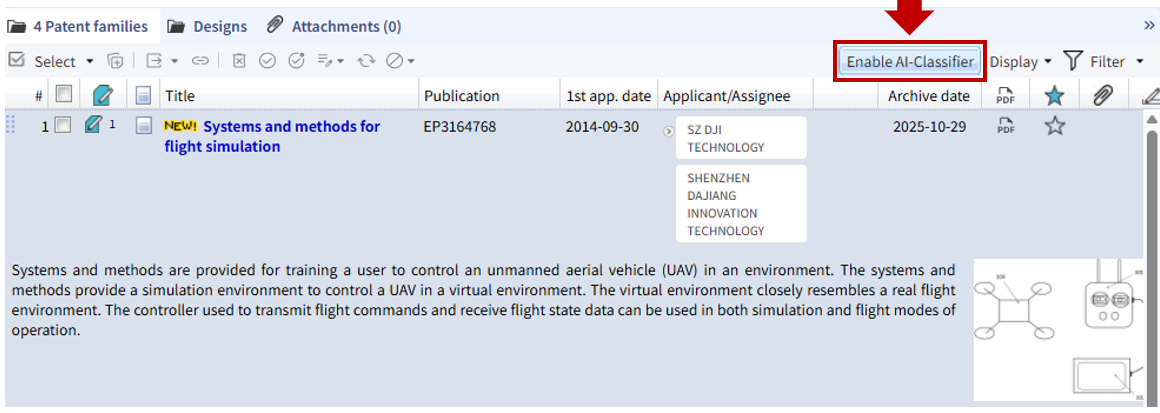Toggle the select-all checkbox in header
1160x413 pixels.
coord(63,95)
